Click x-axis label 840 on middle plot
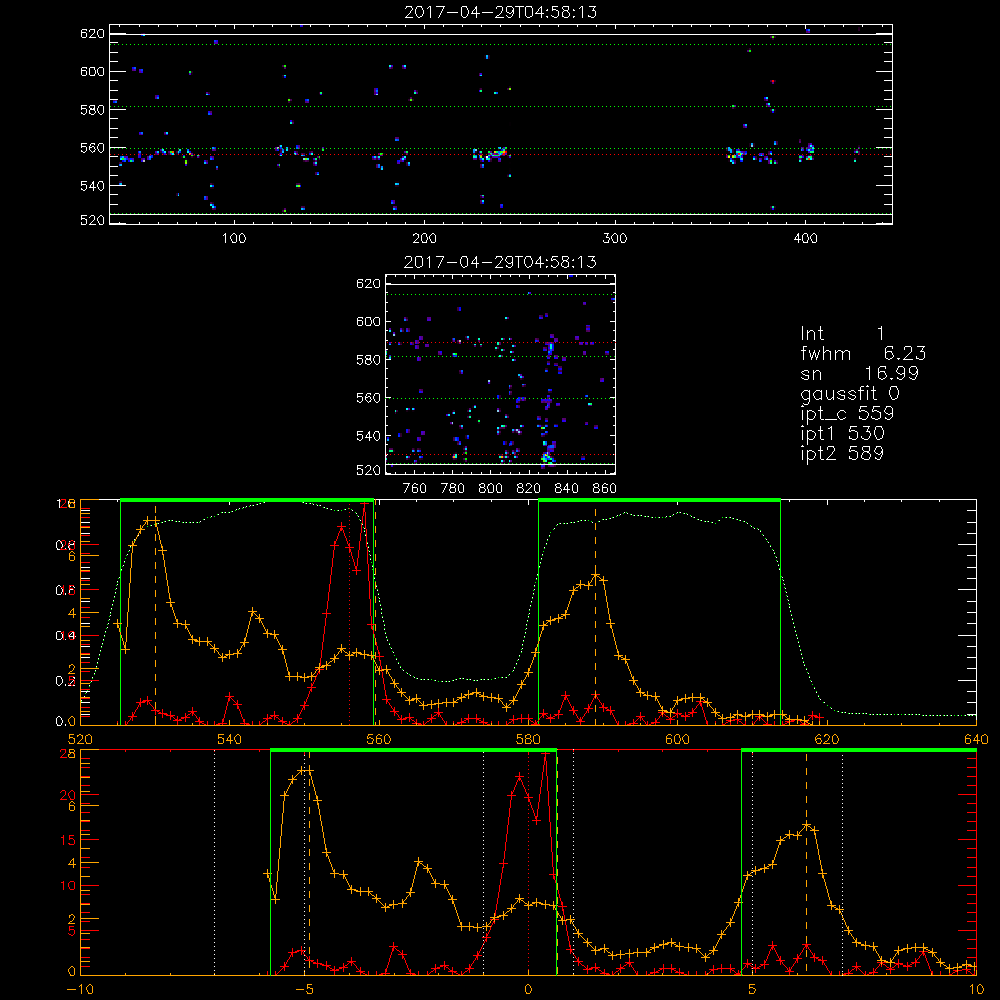The width and height of the screenshot is (1000, 1000). pyautogui.click(x=566, y=489)
